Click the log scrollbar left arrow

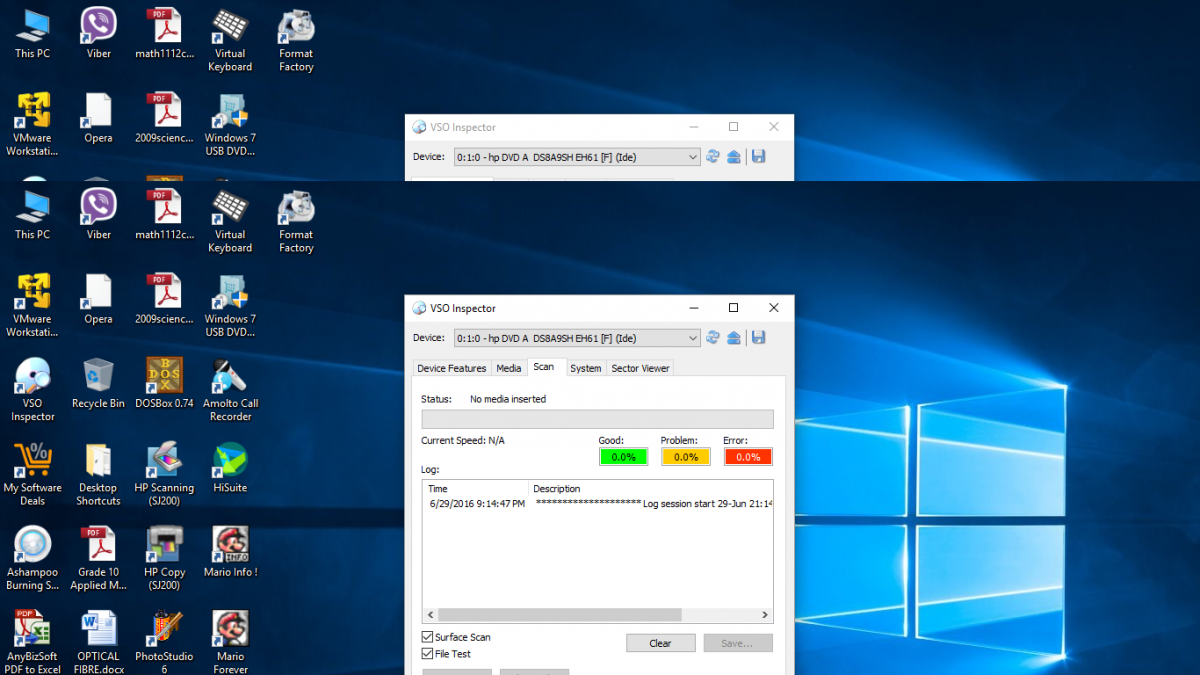pos(430,615)
